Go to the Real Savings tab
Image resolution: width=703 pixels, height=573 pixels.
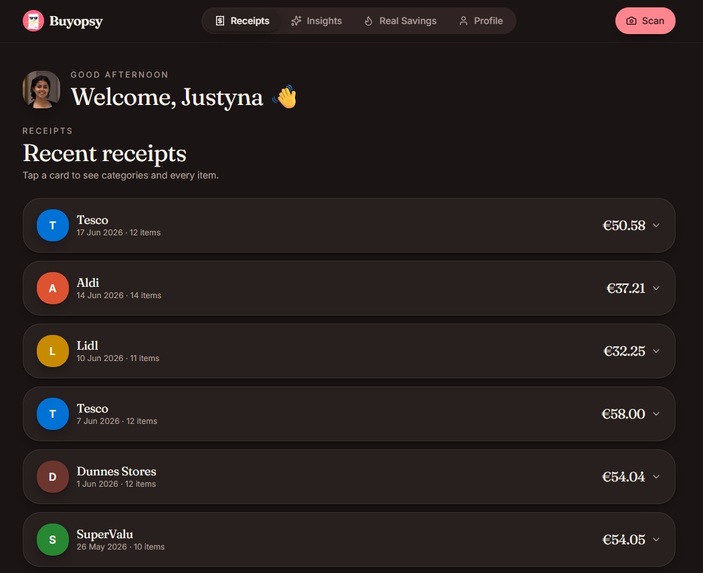coord(400,21)
